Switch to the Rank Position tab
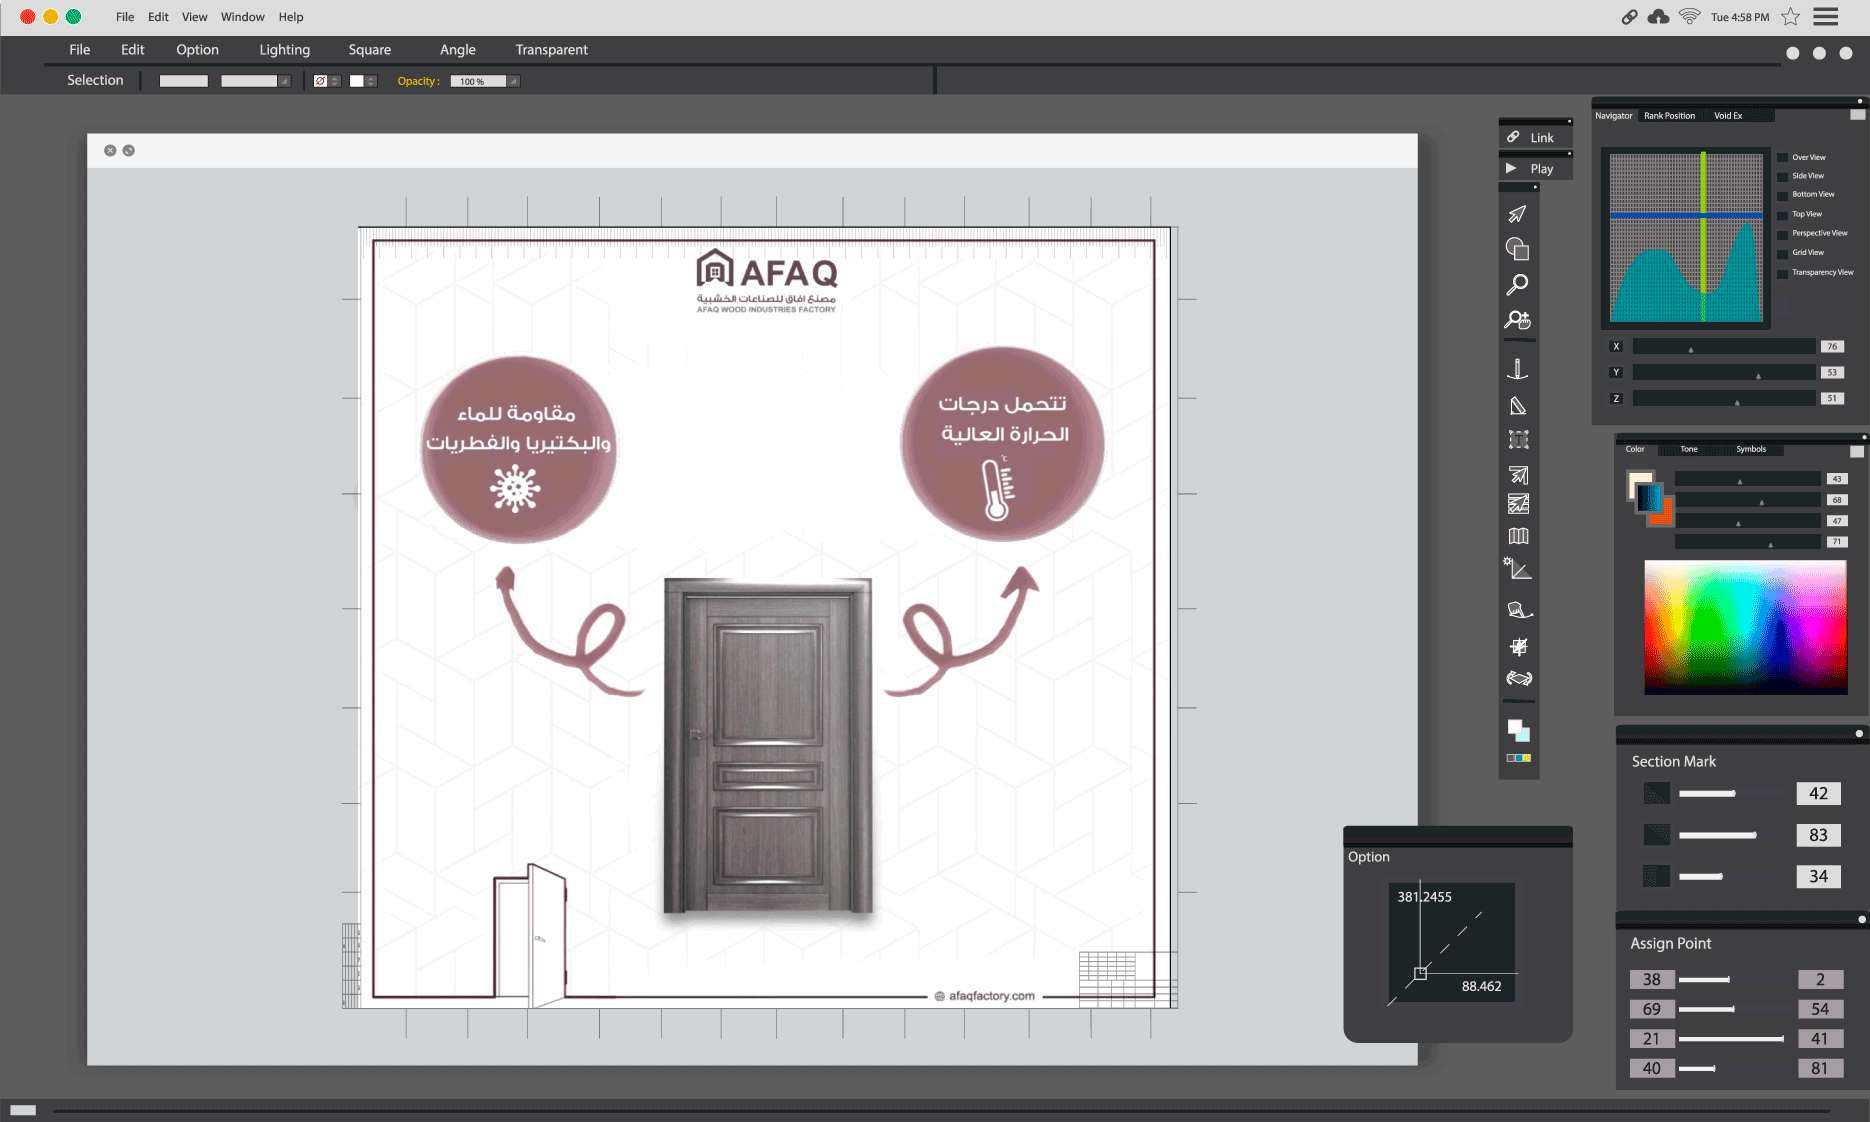Viewport: 1870px width, 1122px height. [x=1669, y=116]
